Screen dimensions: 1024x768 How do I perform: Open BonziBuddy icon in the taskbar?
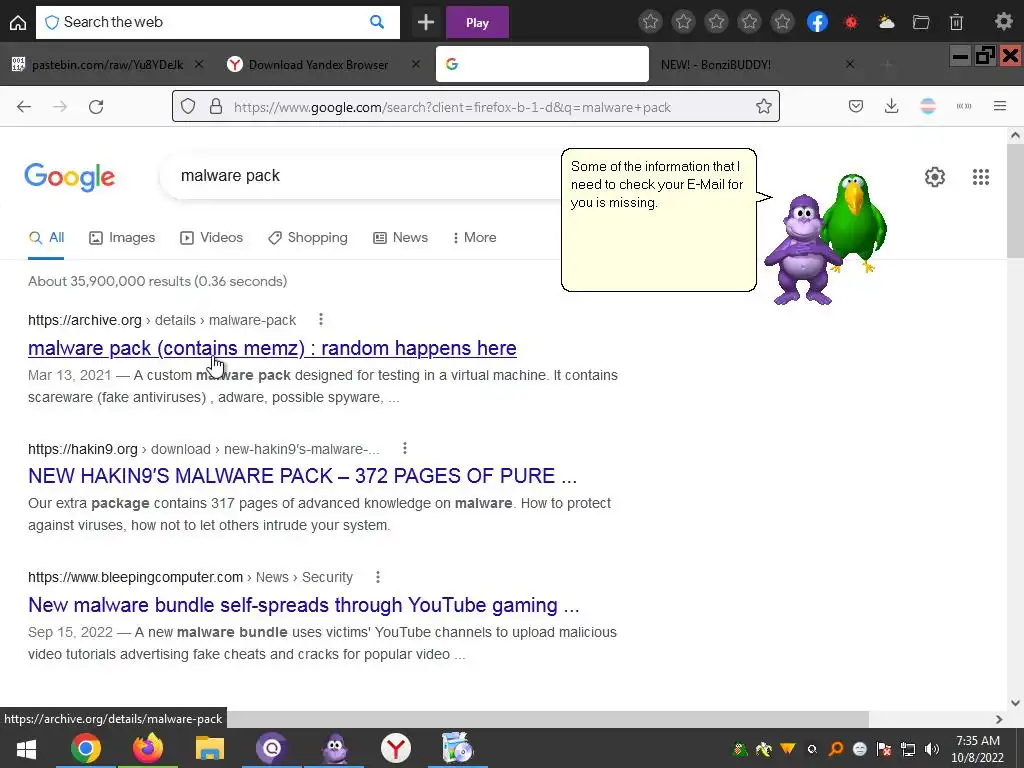click(x=334, y=748)
